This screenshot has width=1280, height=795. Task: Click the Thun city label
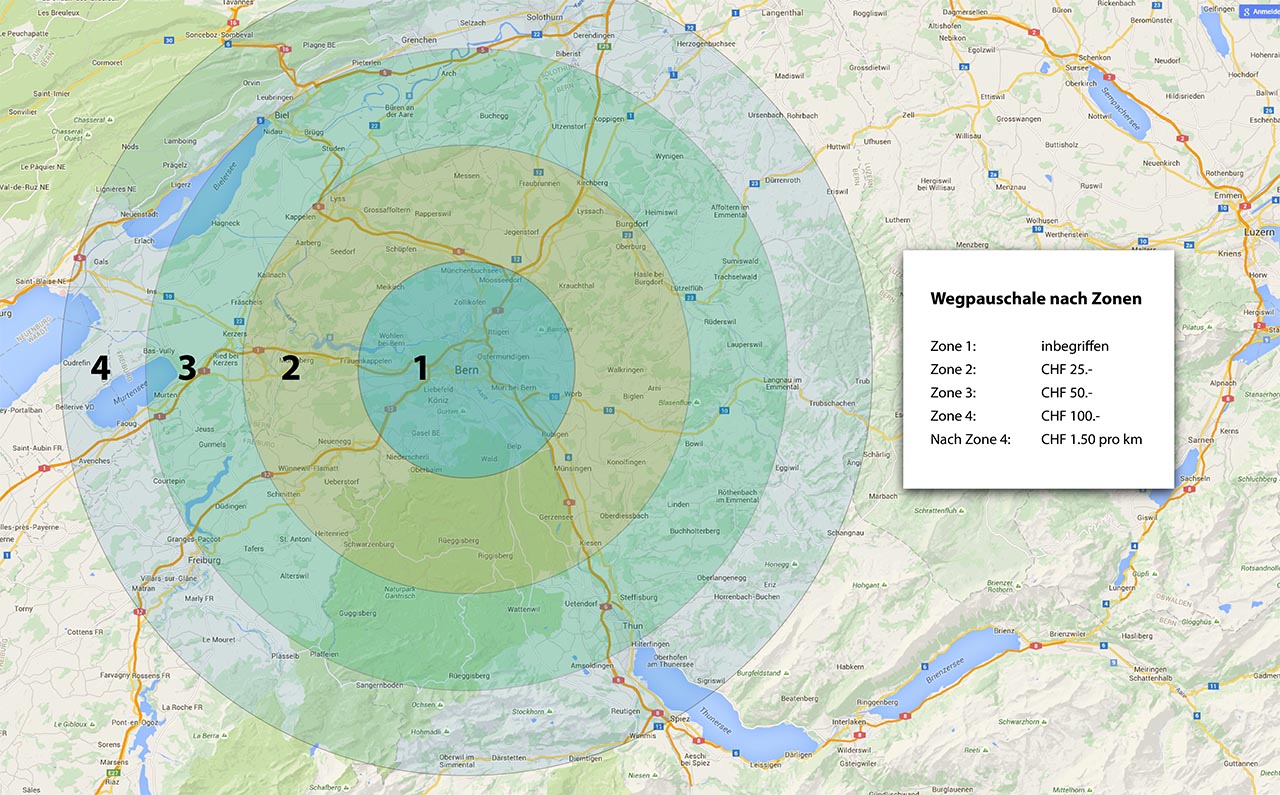point(632,625)
